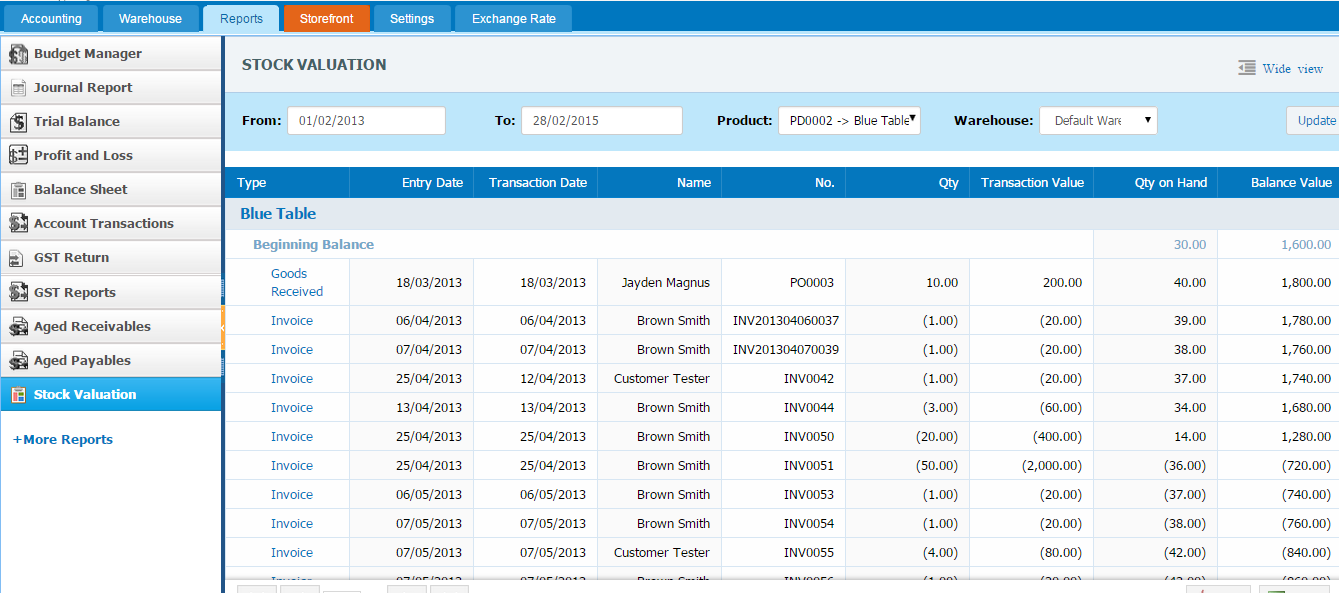Viewport: 1339px width, 593px height.
Task: Select the GST Return icon
Action: click(18, 258)
